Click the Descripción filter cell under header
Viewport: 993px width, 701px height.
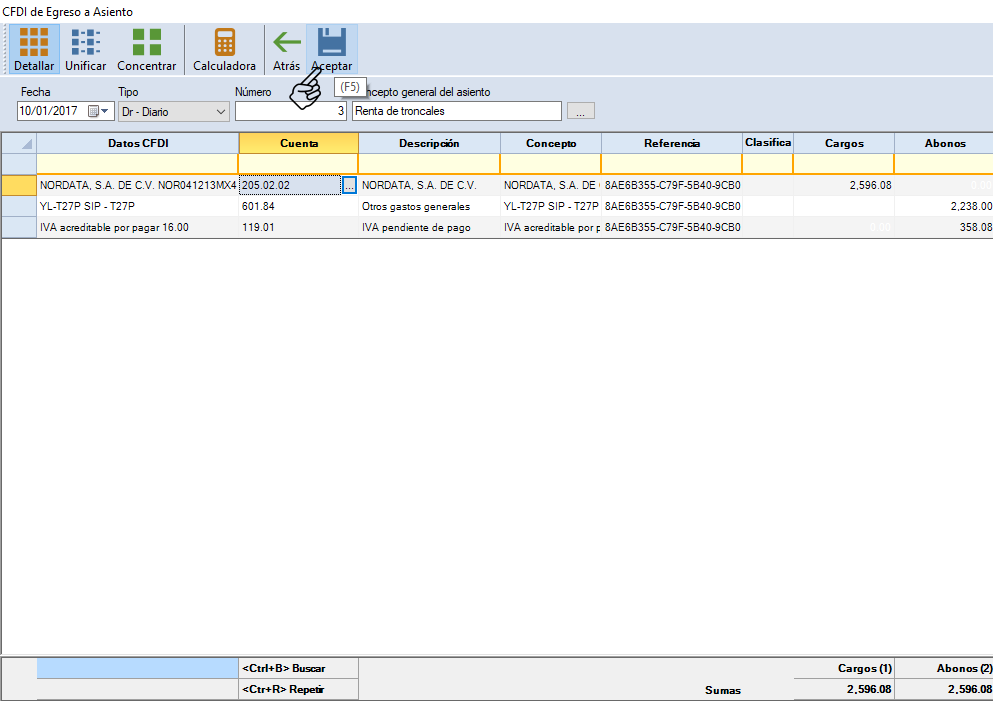pos(429,164)
